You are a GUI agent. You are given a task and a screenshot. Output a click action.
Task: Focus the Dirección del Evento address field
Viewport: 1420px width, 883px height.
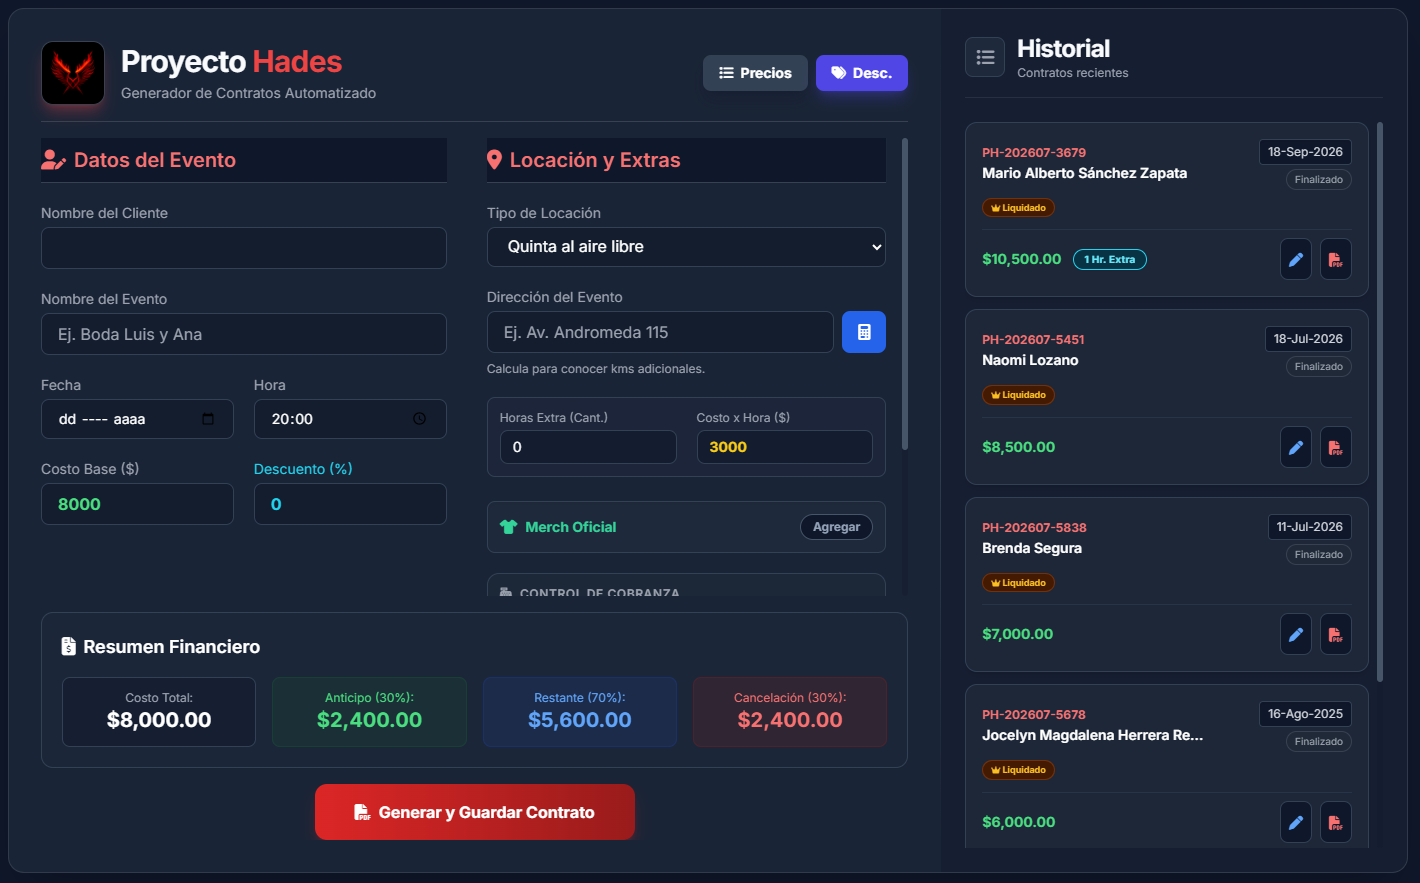coord(660,332)
